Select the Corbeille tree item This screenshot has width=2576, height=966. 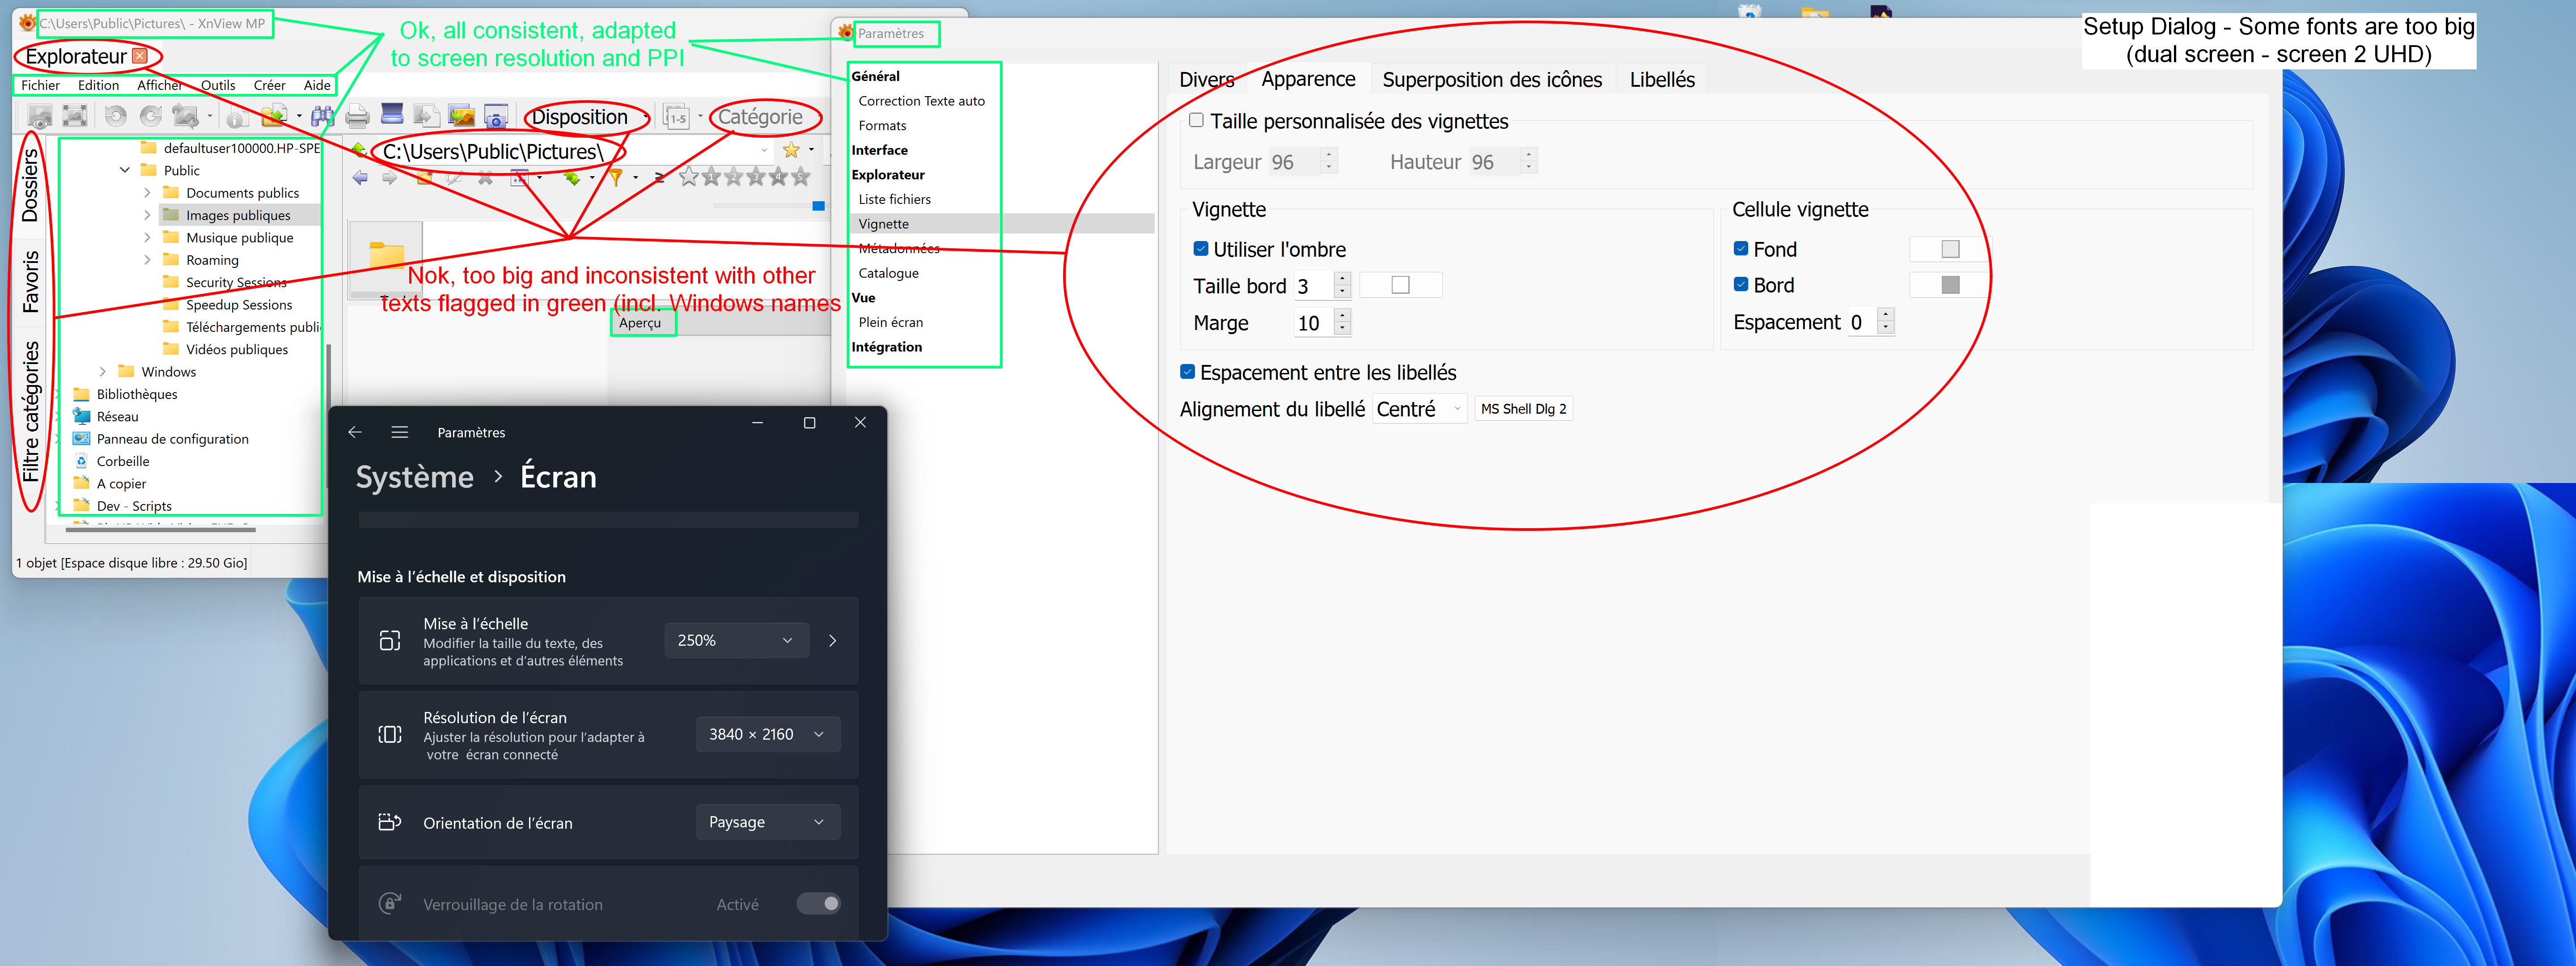point(122,461)
